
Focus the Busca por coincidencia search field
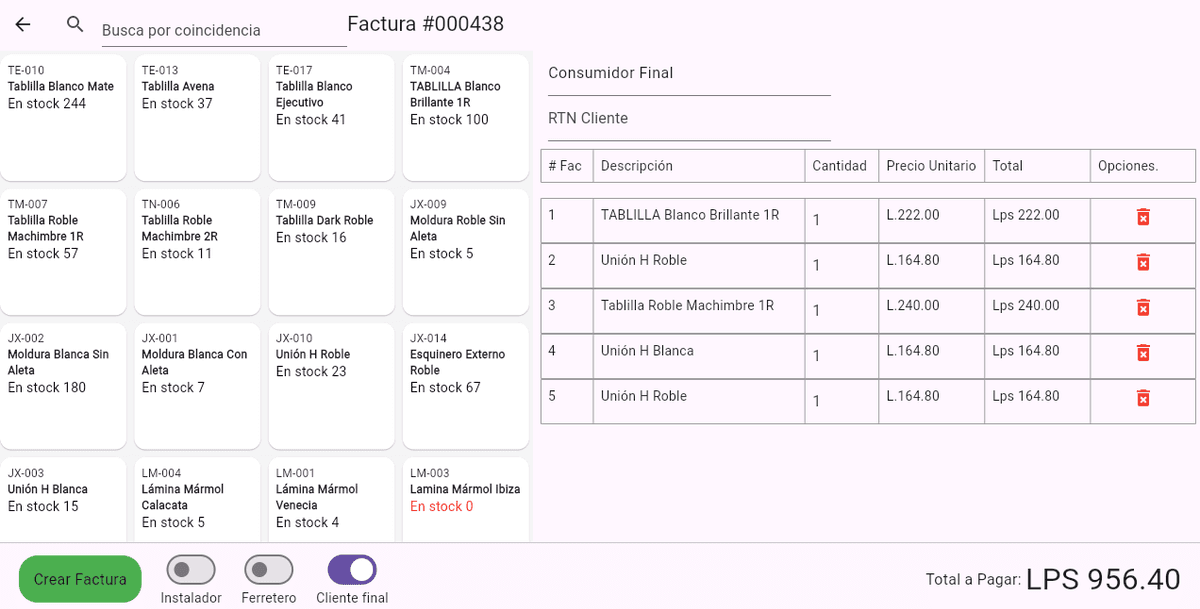[x=223, y=31]
